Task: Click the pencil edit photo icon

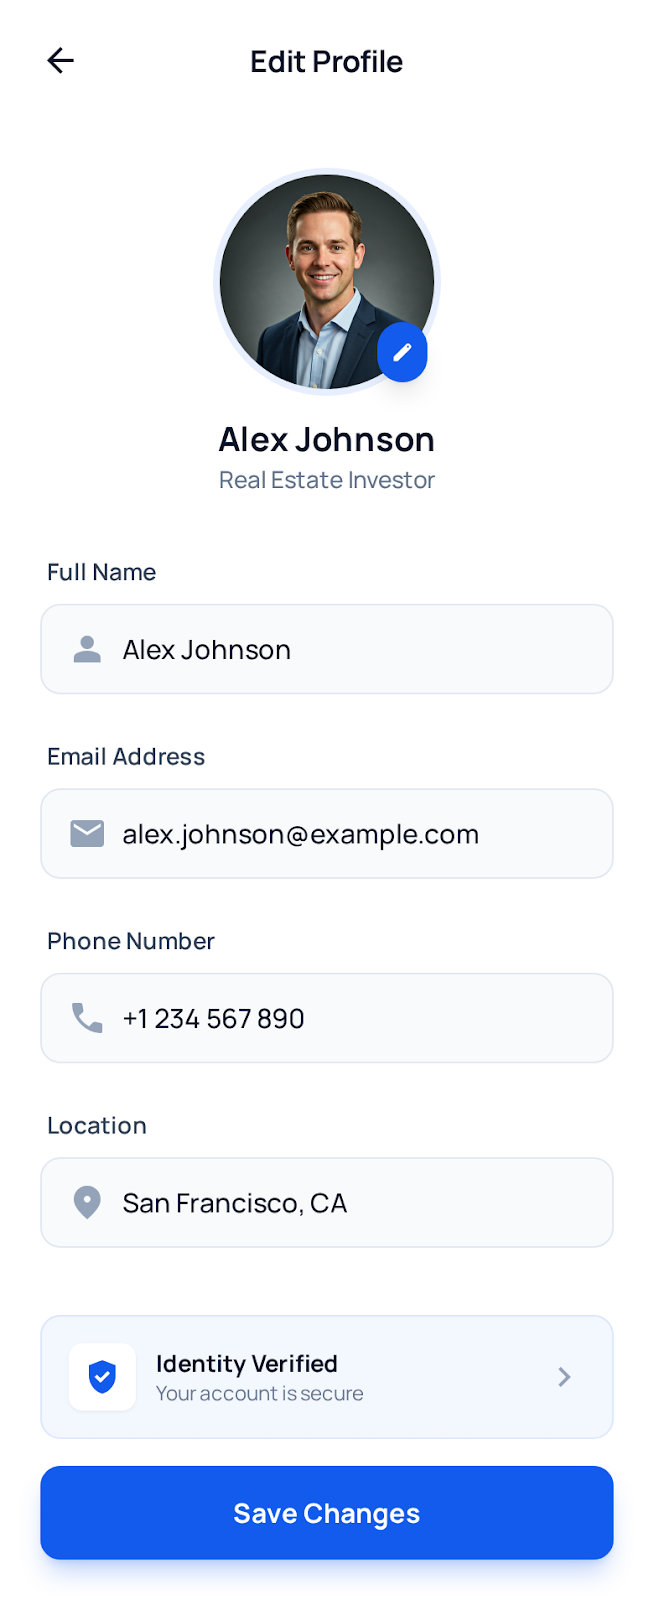Action: coord(402,352)
